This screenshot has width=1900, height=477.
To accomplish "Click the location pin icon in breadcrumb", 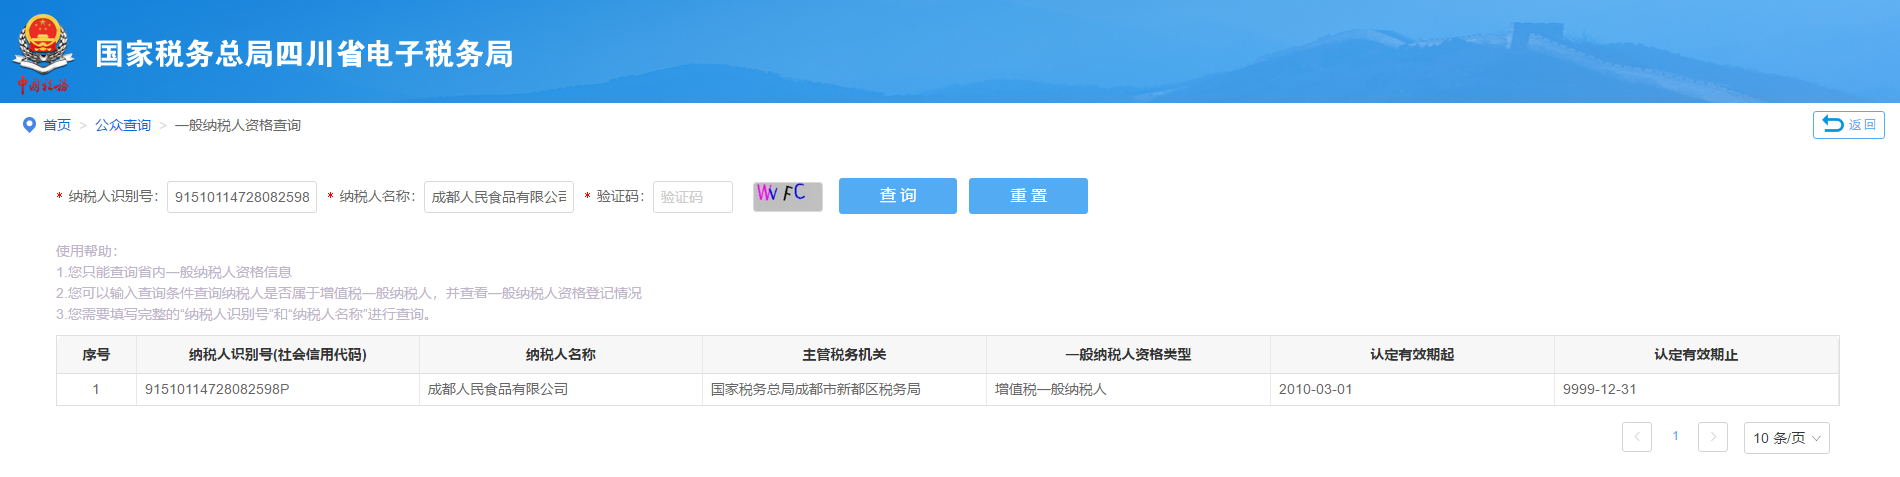I will tap(29, 125).
